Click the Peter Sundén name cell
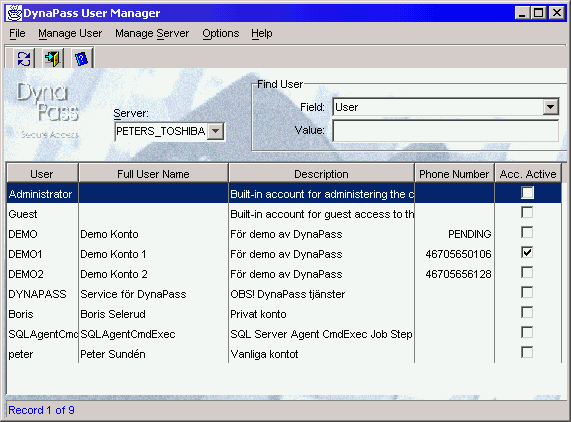This screenshot has width=571, height=422. click(x=153, y=354)
